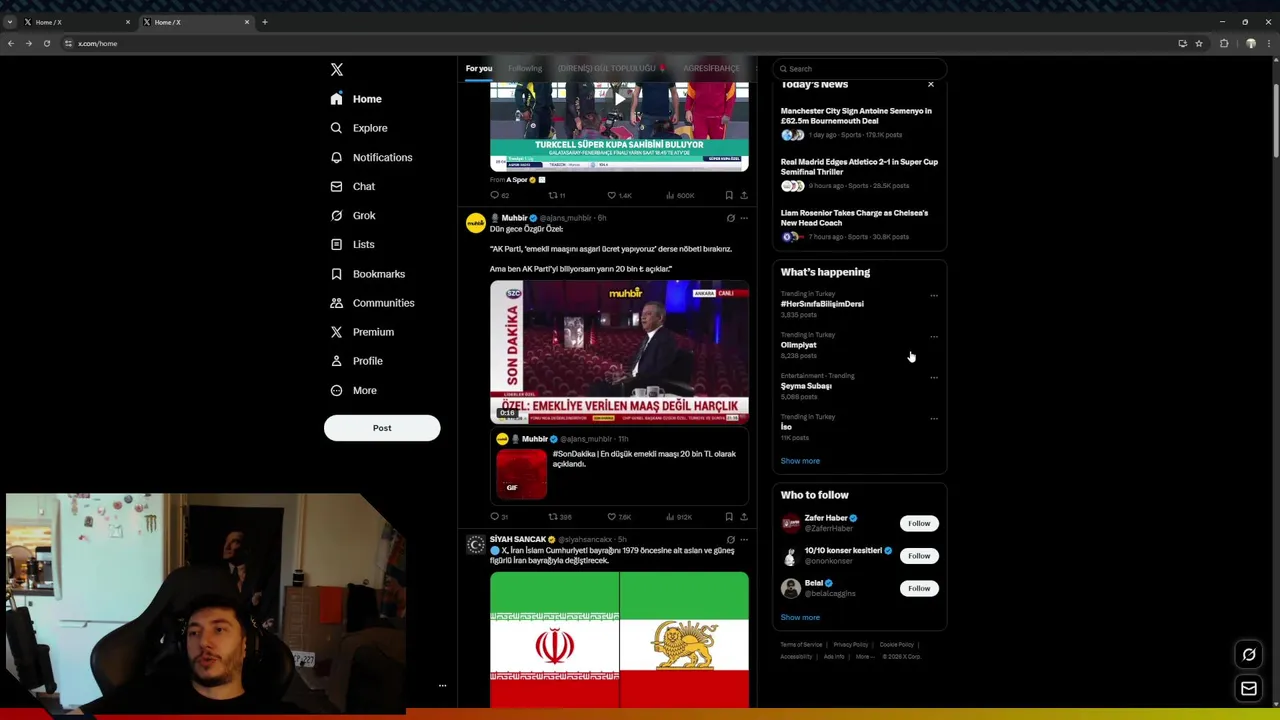Viewport: 1280px width, 720px height.
Task: Click the Search field
Action: (x=860, y=69)
